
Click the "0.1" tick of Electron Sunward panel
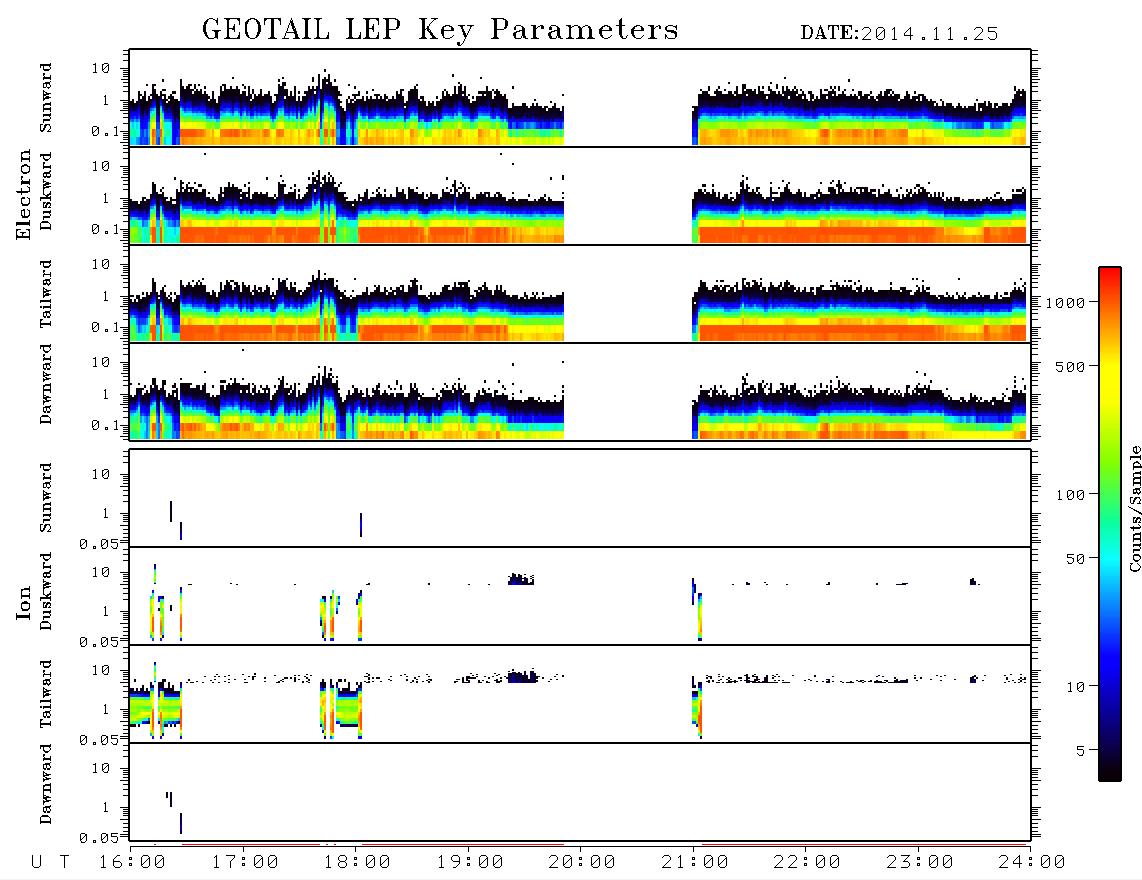click(106, 131)
